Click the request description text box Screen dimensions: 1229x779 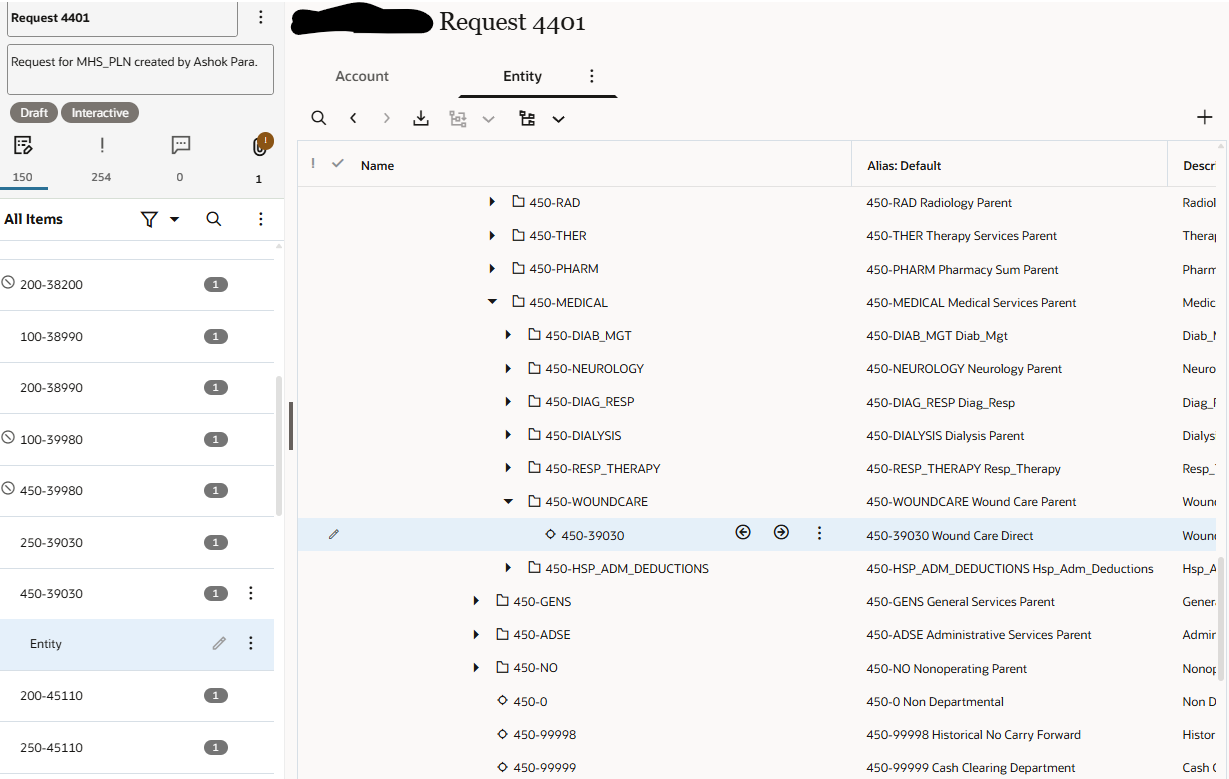(140, 69)
